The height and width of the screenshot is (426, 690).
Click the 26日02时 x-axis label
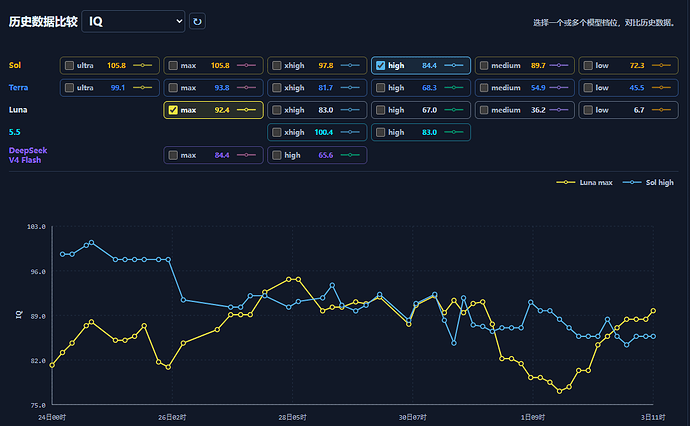click(x=172, y=417)
